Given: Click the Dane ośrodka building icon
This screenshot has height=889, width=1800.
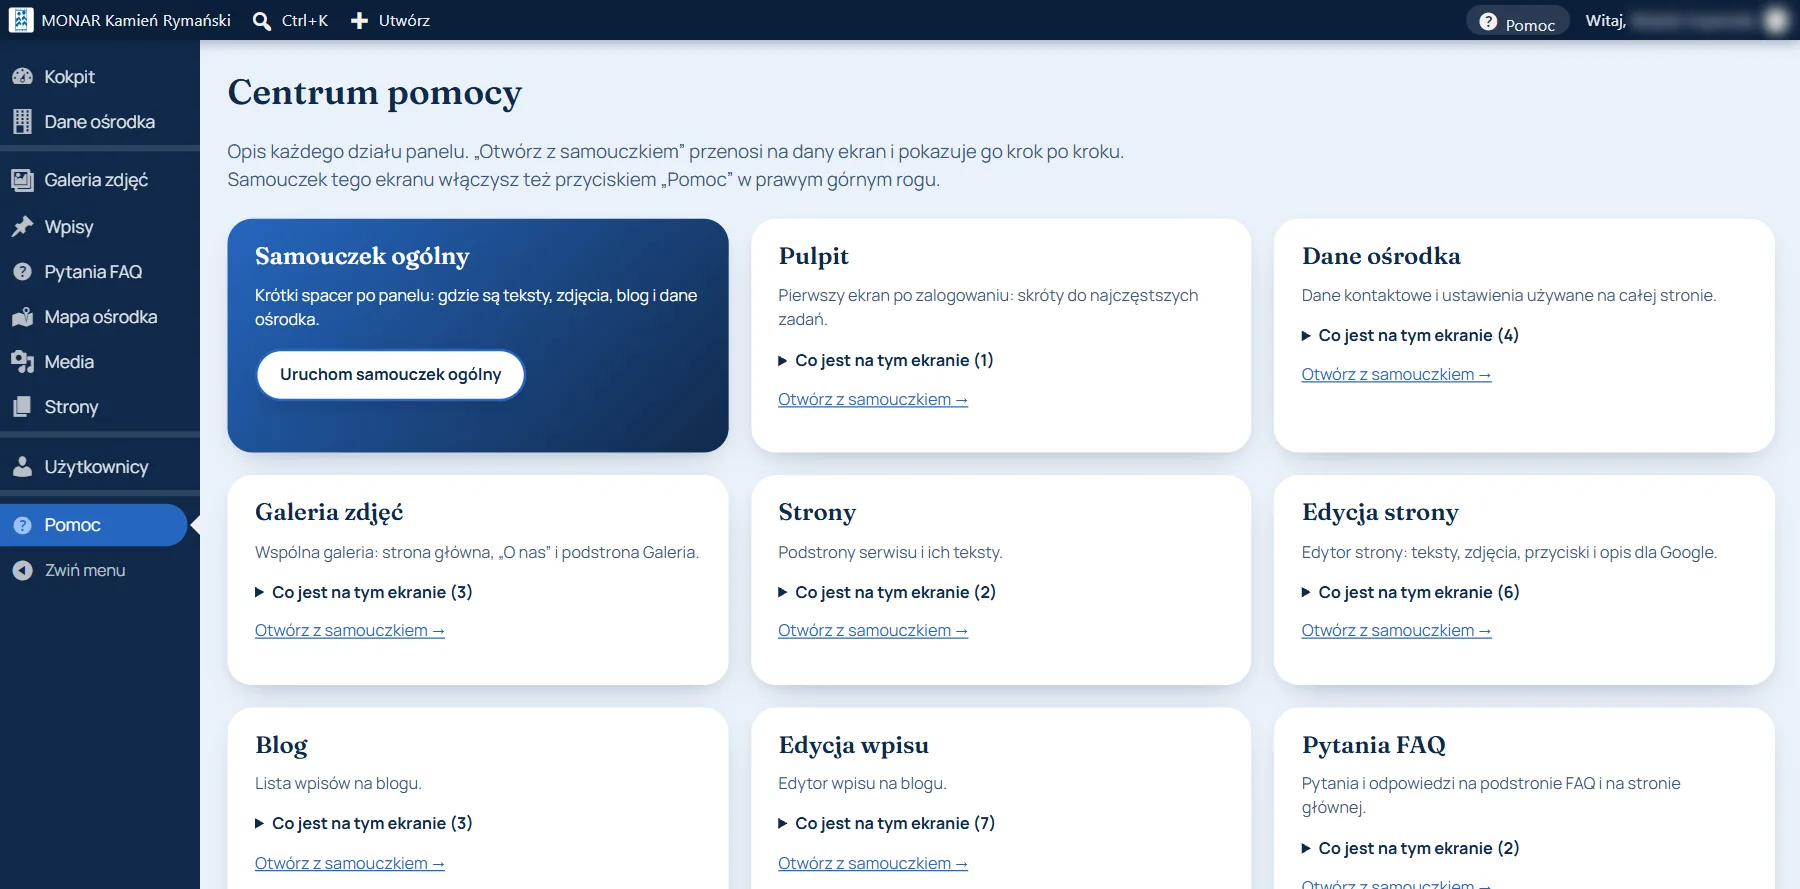Looking at the screenshot, I should coord(22,122).
